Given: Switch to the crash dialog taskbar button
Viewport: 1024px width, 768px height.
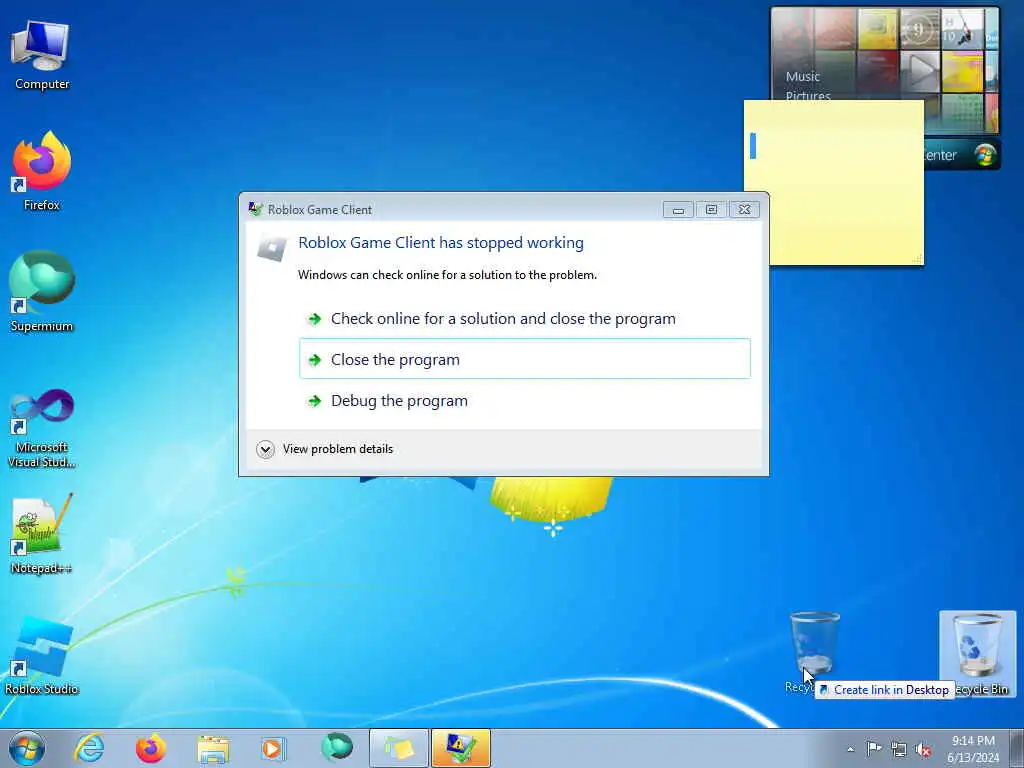Looking at the screenshot, I should tap(460, 748).
